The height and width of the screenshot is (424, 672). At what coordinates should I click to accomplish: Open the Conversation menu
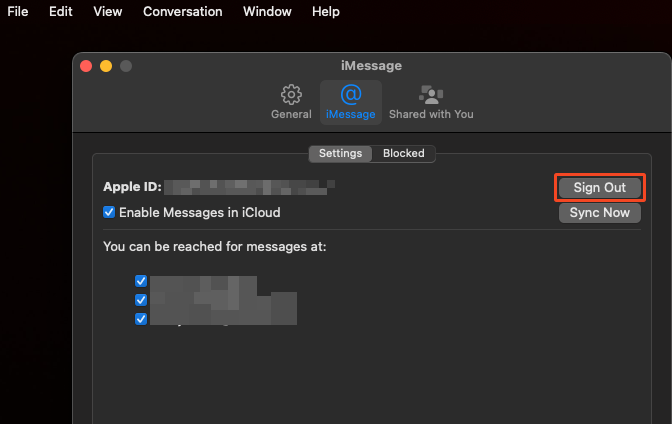pyautogui.click(x=183, y=12)
